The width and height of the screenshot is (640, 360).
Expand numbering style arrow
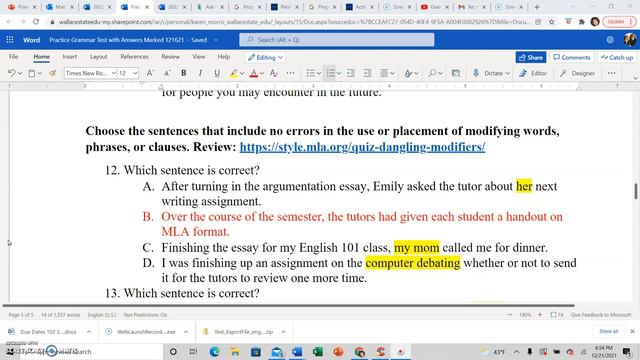click(x=339, y=73)
